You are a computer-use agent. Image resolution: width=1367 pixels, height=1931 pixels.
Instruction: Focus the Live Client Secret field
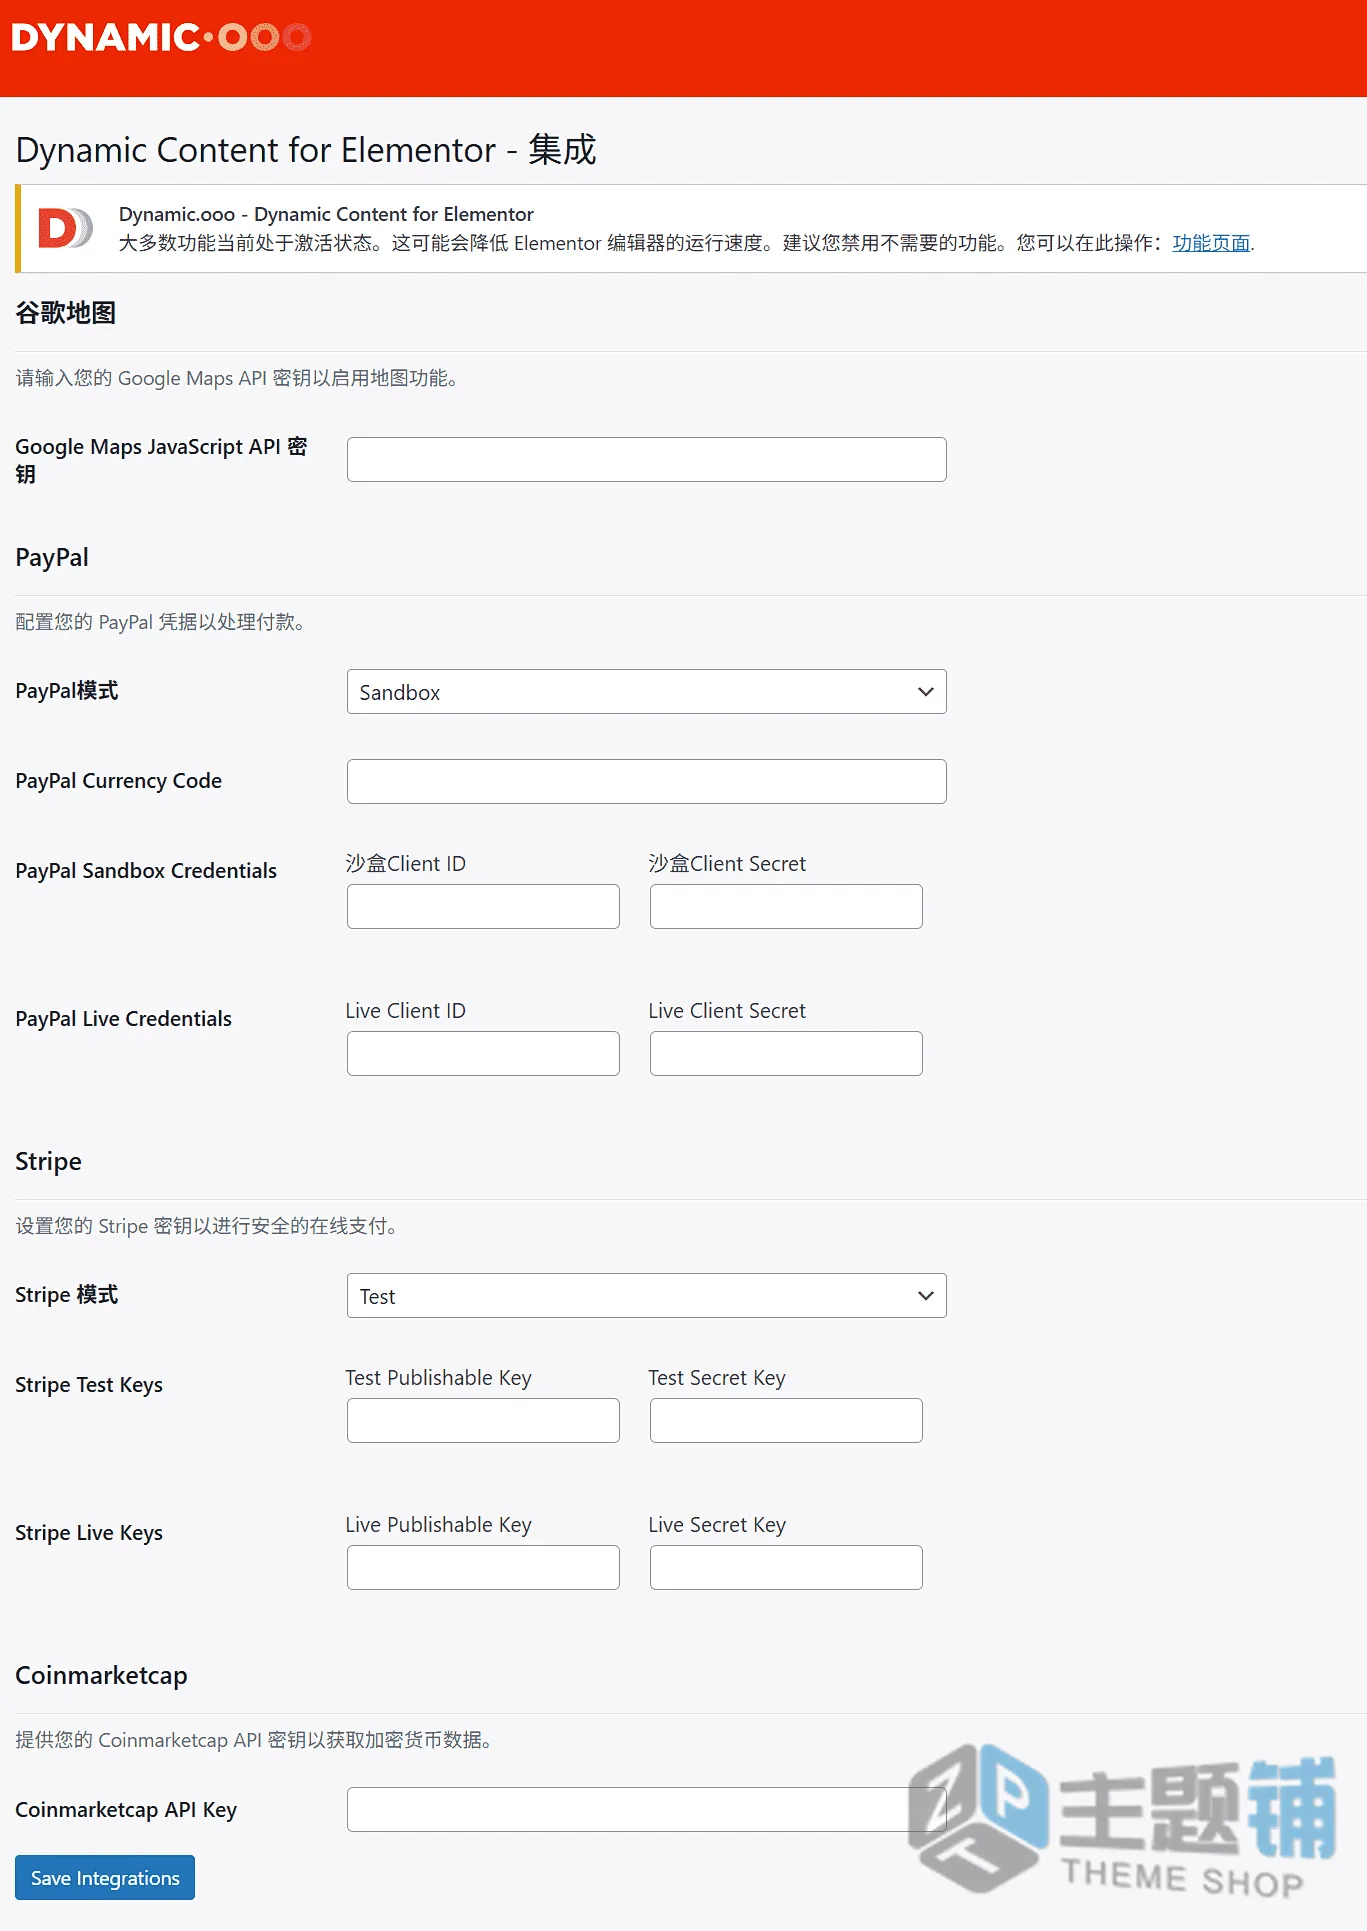pyautogui.click(x=786, y=1053)
